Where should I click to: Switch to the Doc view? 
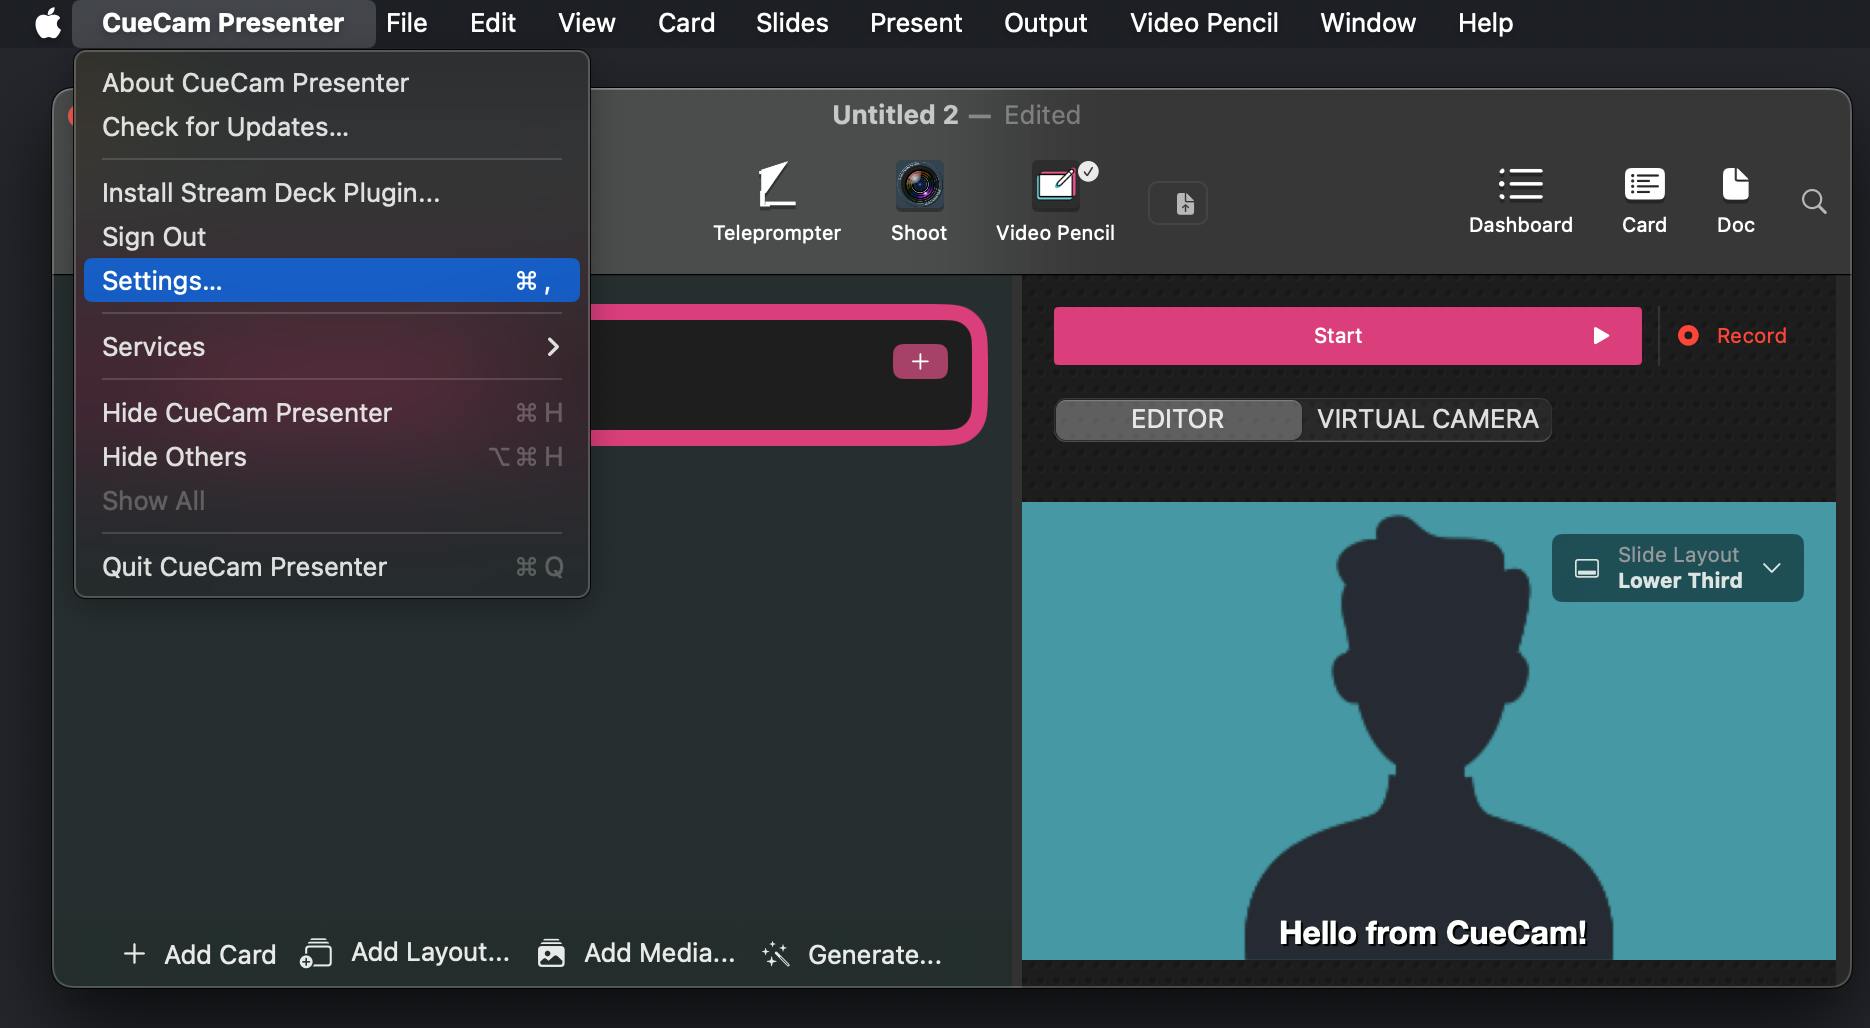point(1736,201)
